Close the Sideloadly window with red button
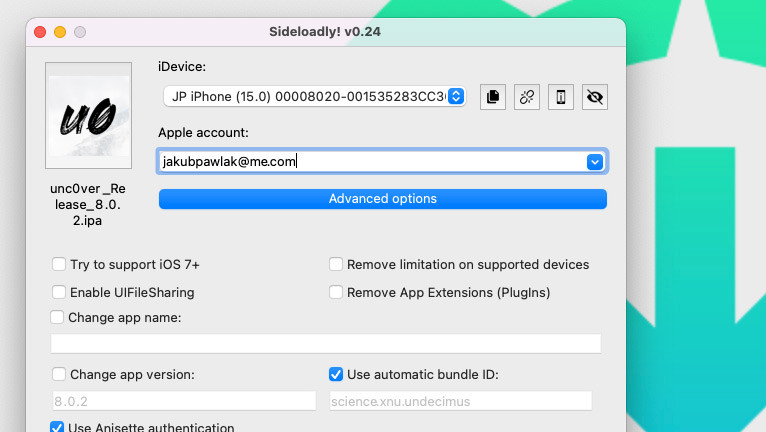Screen dimensions: 766x432 (x=40, y=32)
